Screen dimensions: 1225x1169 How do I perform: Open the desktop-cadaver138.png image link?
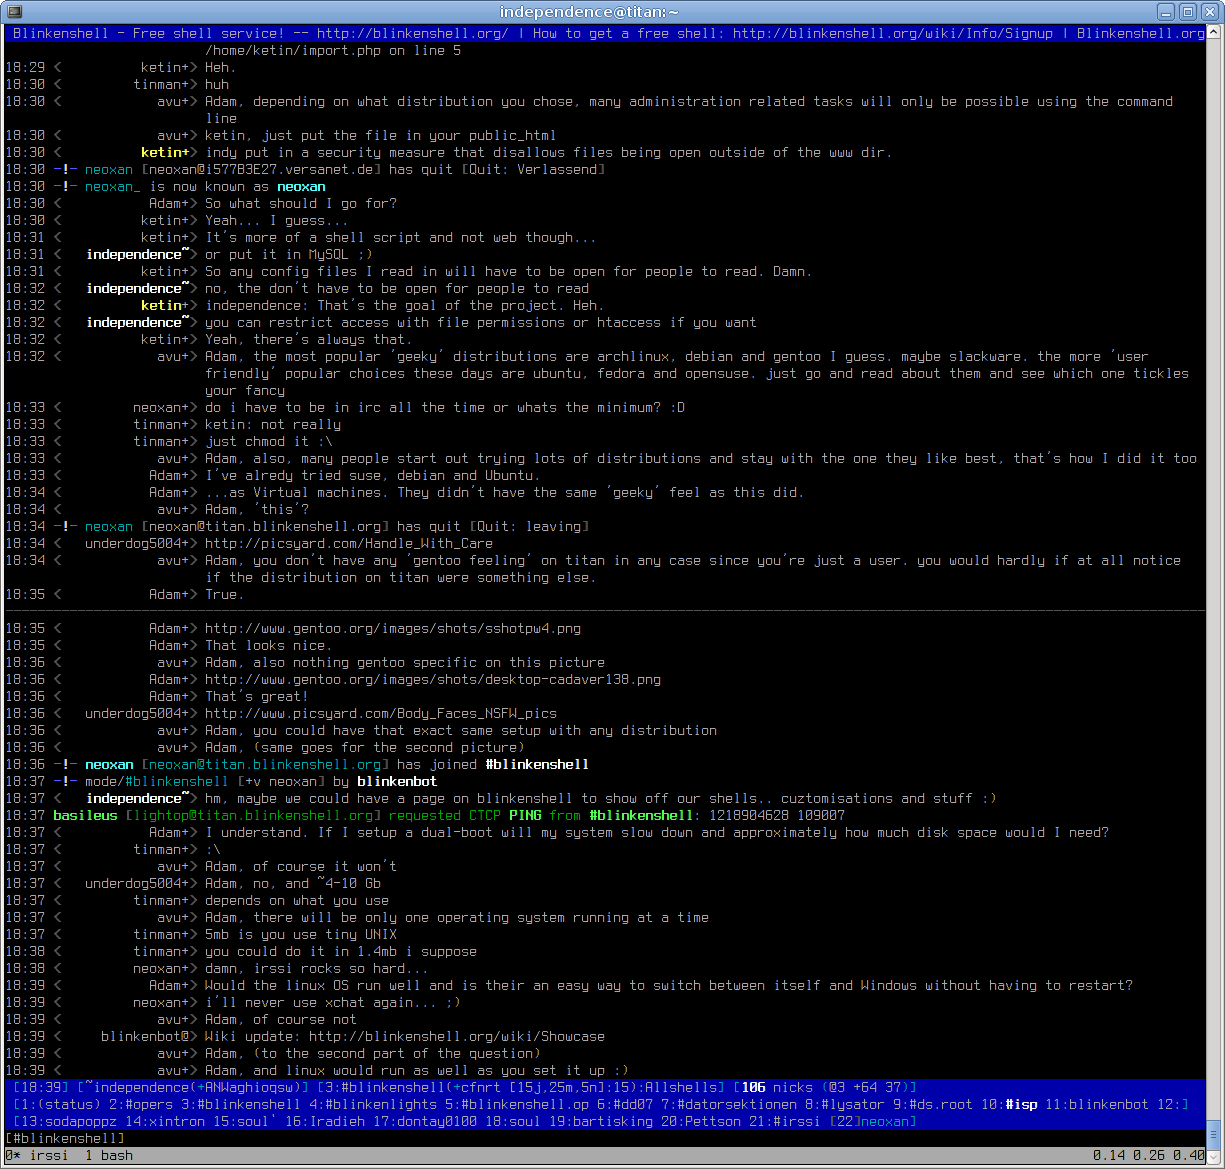point(433,679)
